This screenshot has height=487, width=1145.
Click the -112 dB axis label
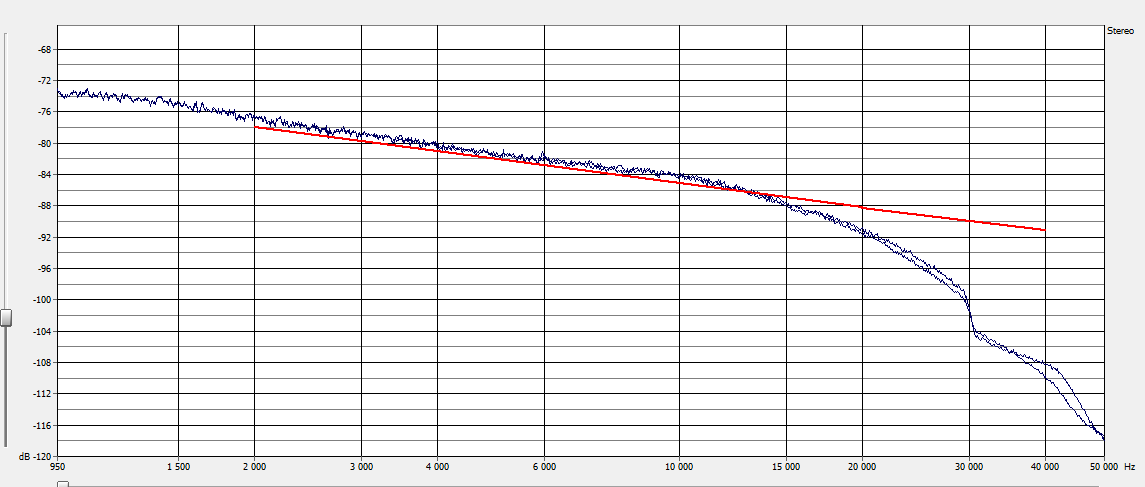(x=41, y=394)
